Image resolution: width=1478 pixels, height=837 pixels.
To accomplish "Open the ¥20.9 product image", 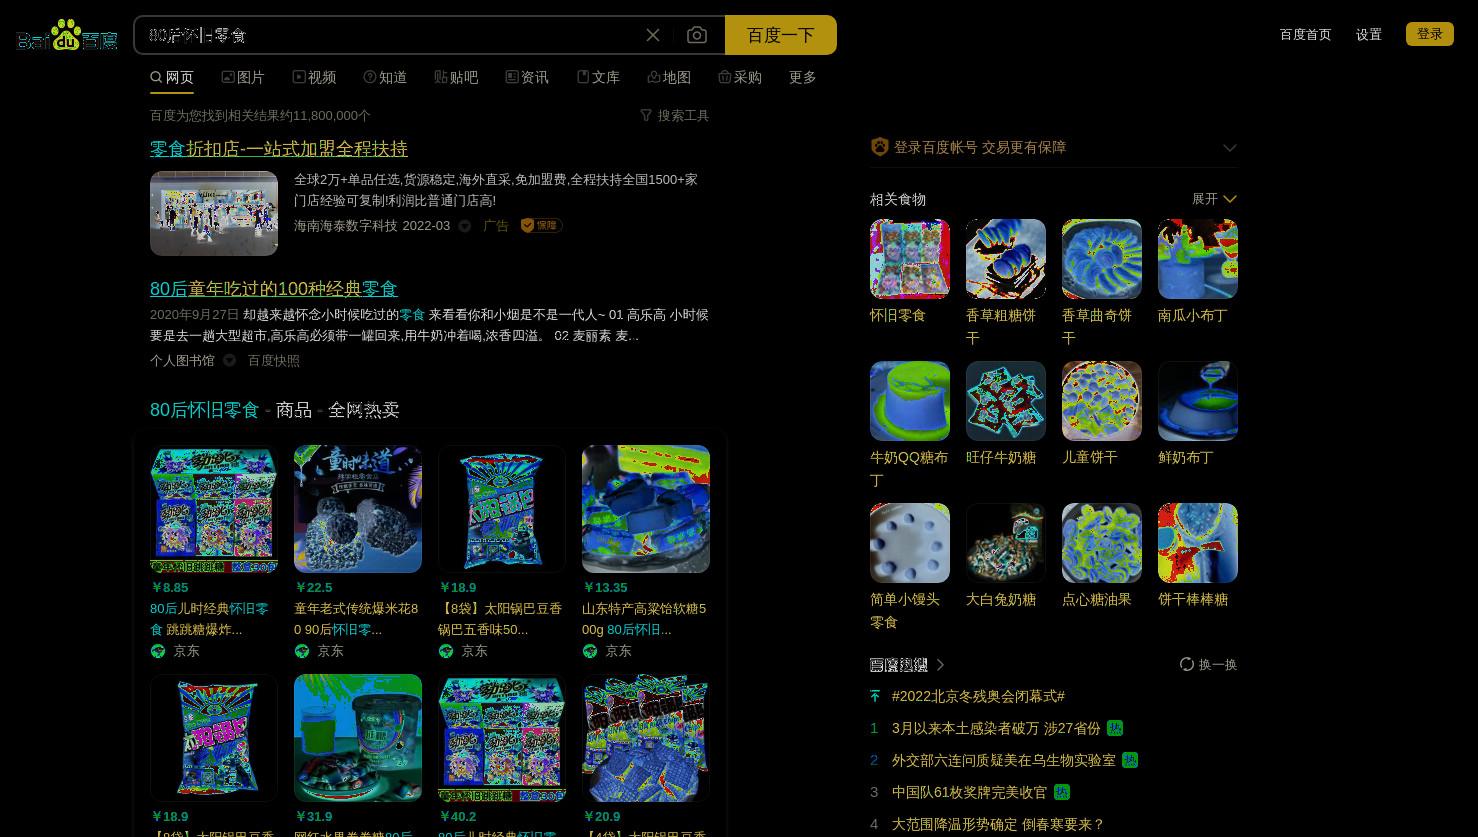I will pyautogui.click(x=646, y=738).
